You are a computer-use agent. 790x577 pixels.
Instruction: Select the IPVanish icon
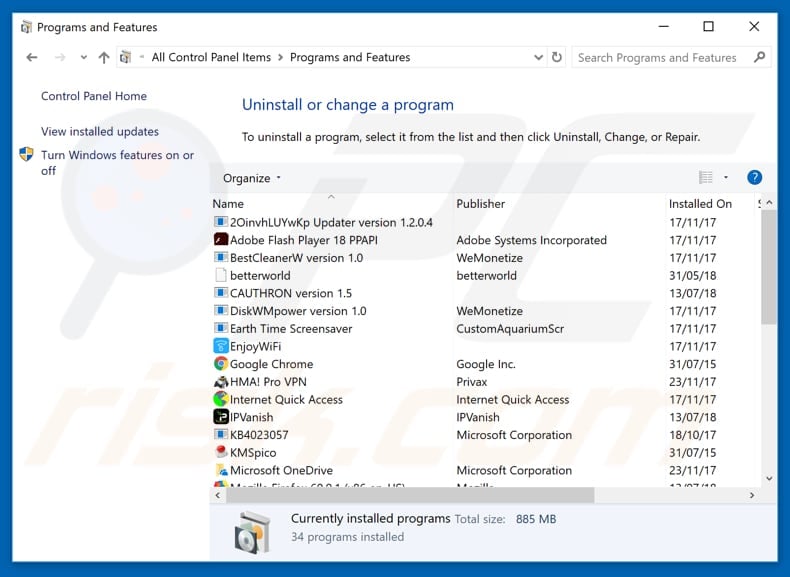[221, 417]
